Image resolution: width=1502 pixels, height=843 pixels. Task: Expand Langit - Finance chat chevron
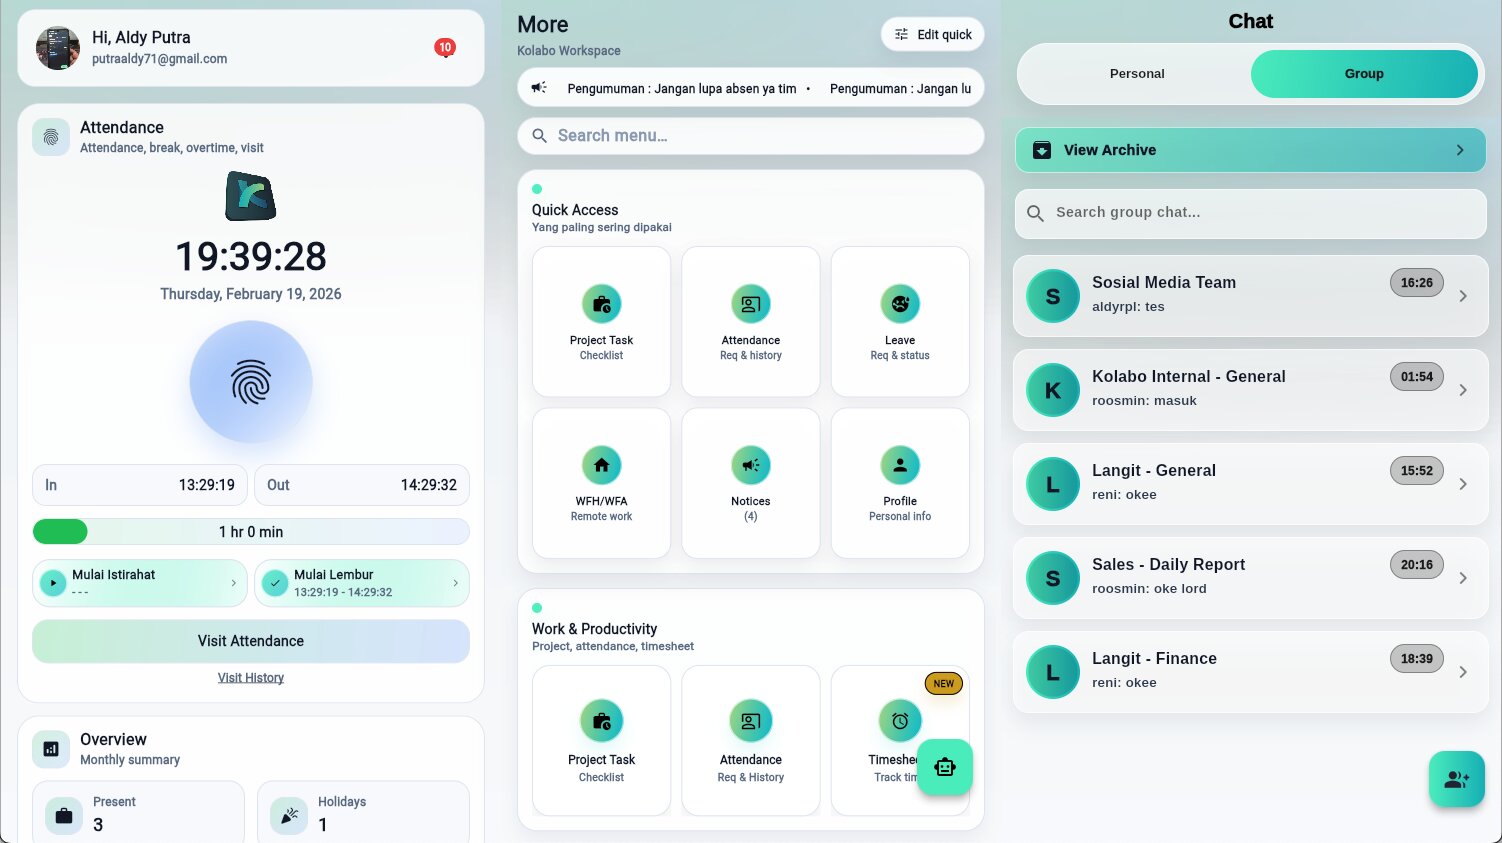pos(1463,672)
